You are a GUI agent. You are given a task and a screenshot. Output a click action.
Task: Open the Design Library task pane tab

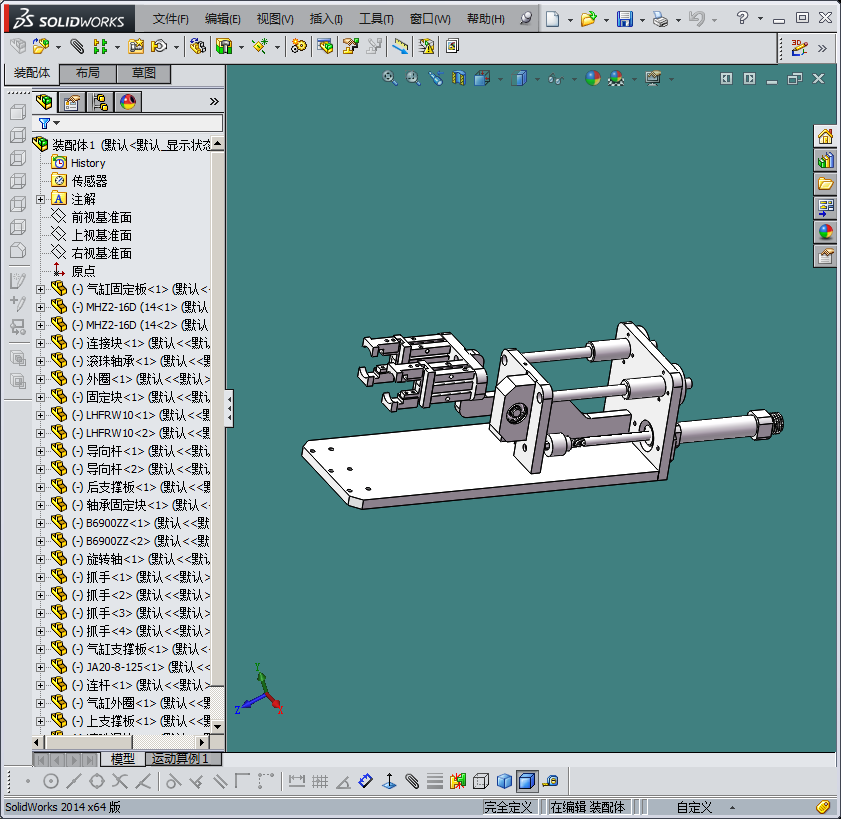click(825, 160)
